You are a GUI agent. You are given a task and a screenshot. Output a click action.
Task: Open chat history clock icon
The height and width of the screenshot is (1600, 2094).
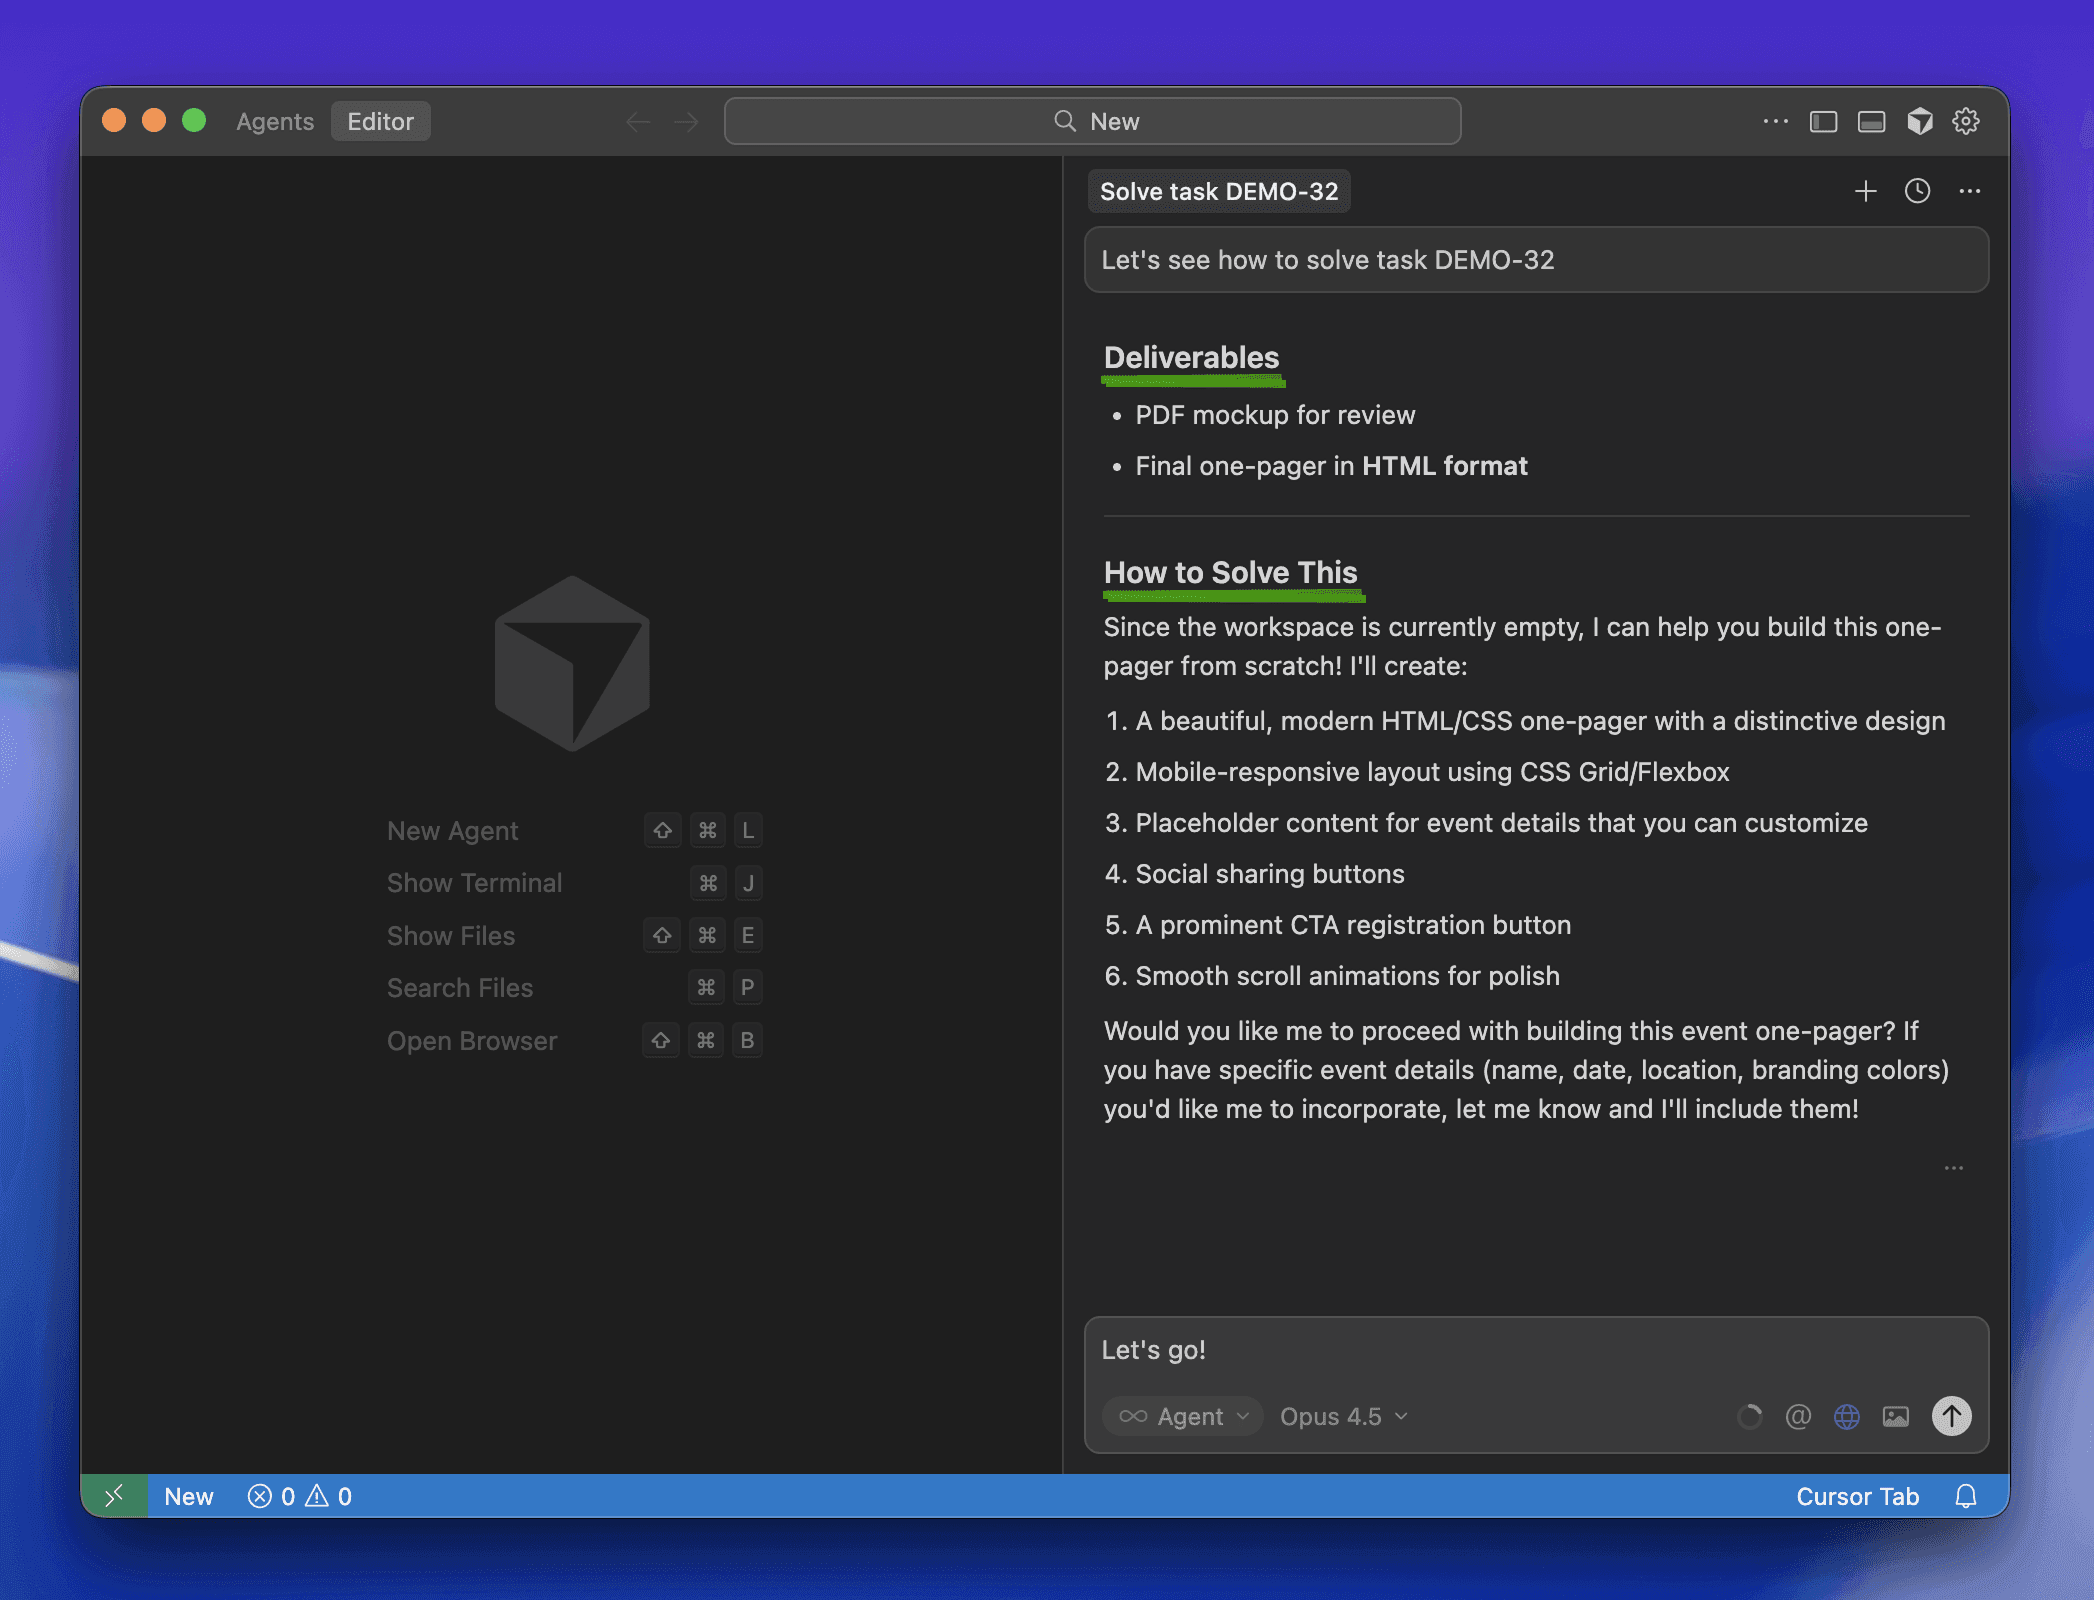tap(1917, 191)
